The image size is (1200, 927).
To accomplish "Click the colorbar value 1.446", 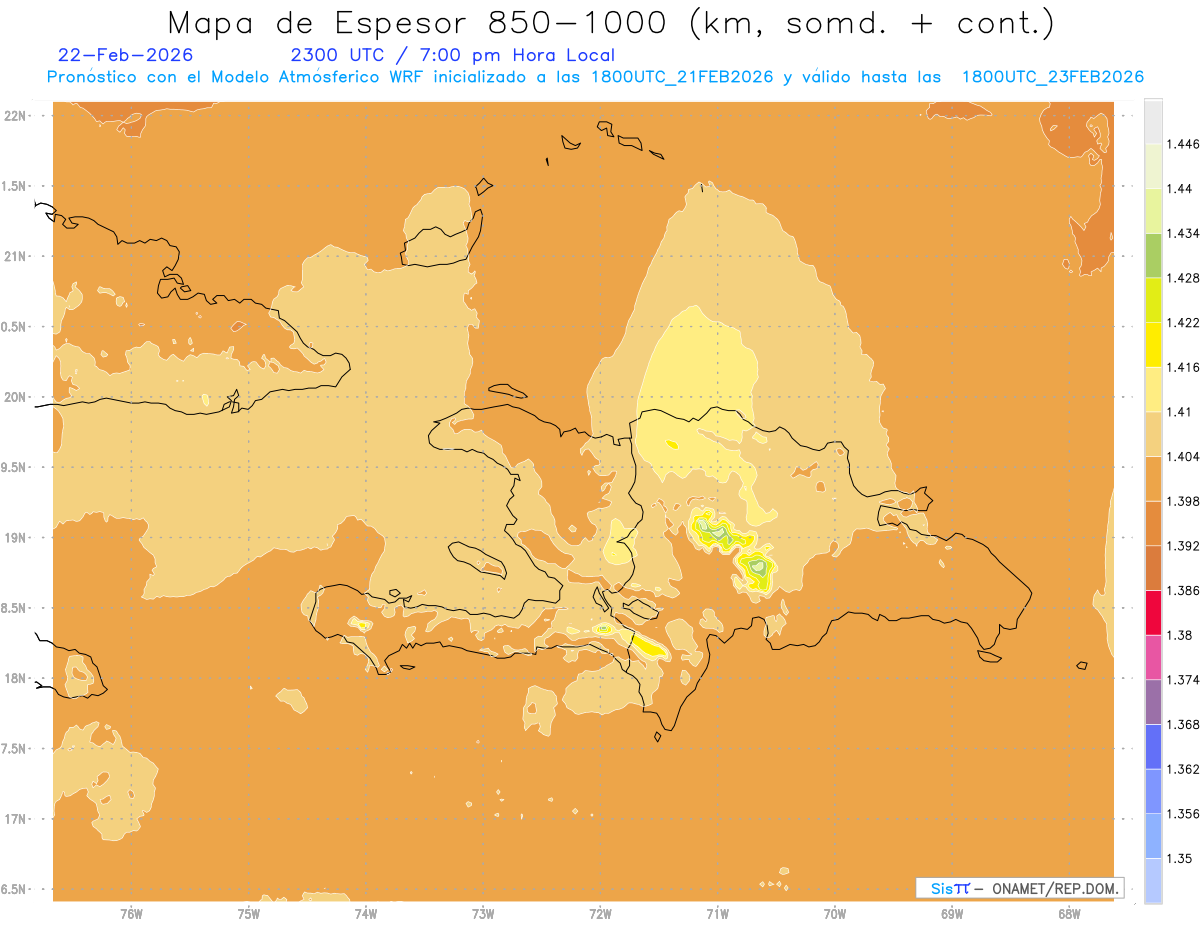I will [x=1185, y=144].
